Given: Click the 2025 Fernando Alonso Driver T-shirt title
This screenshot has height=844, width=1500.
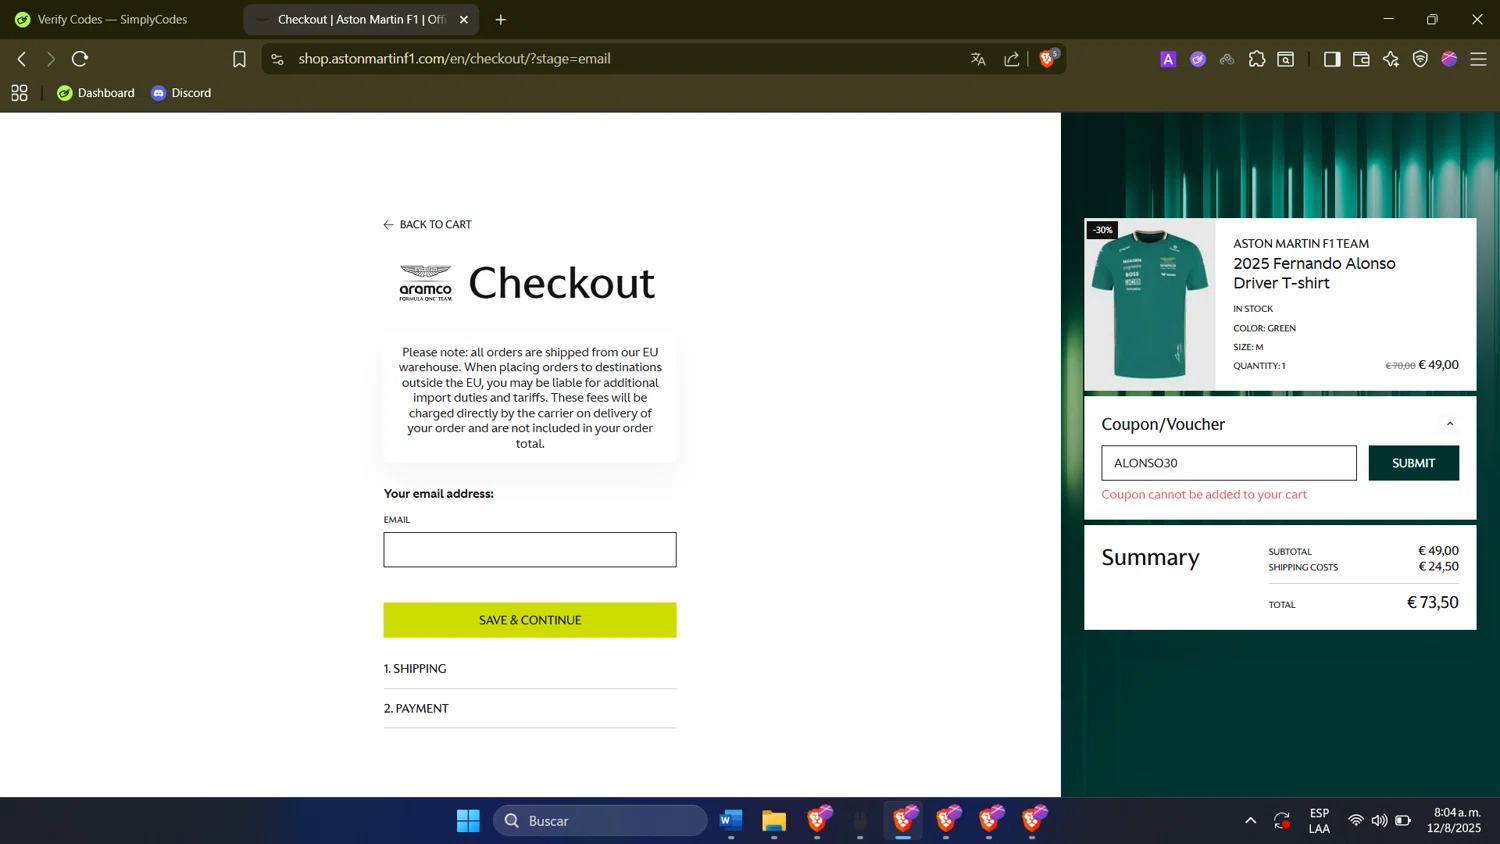Looking at the screenshot, I should (1314, 273).
